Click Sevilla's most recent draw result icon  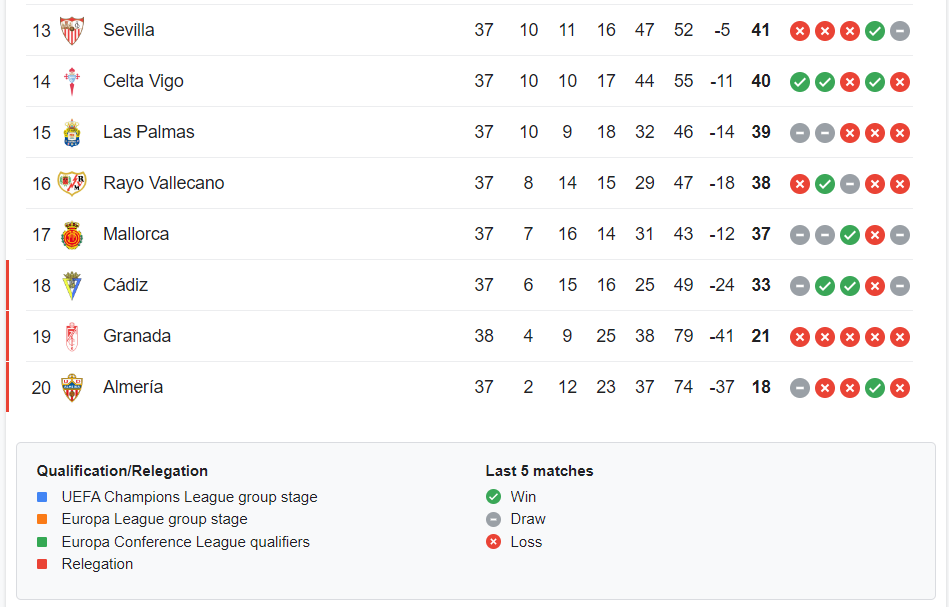[900, 31]
